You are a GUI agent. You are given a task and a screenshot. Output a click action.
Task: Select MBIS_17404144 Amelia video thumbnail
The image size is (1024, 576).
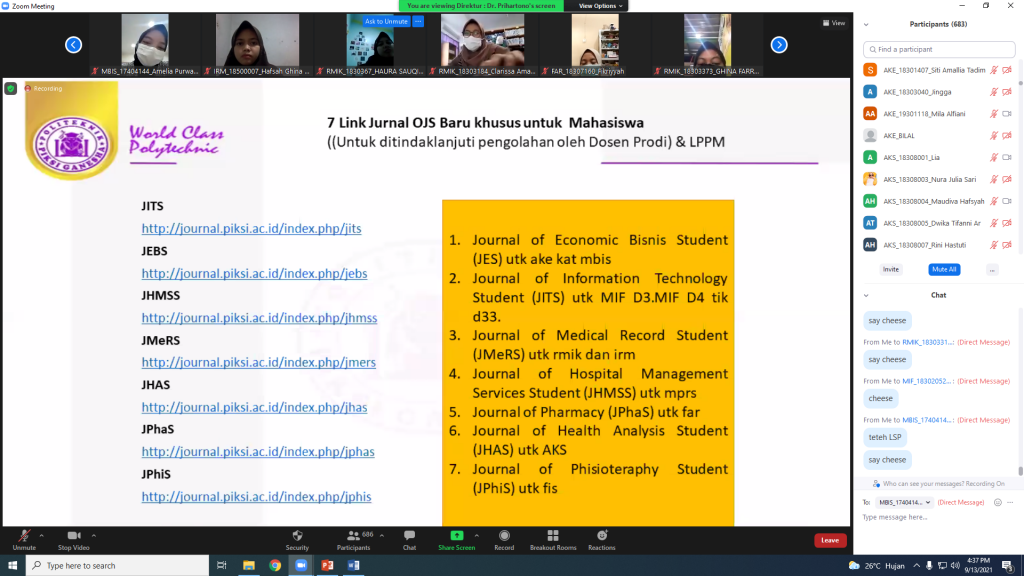point(145,44)
